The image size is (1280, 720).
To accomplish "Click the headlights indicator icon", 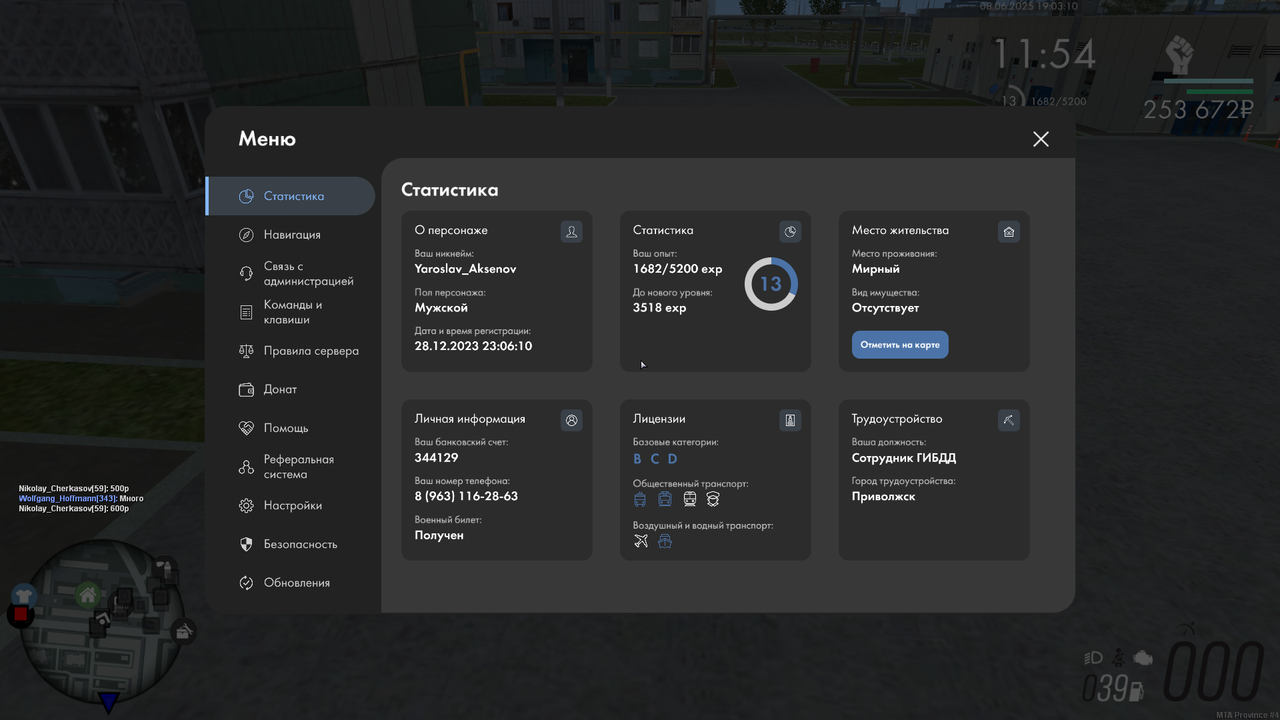I will 1093,658.
